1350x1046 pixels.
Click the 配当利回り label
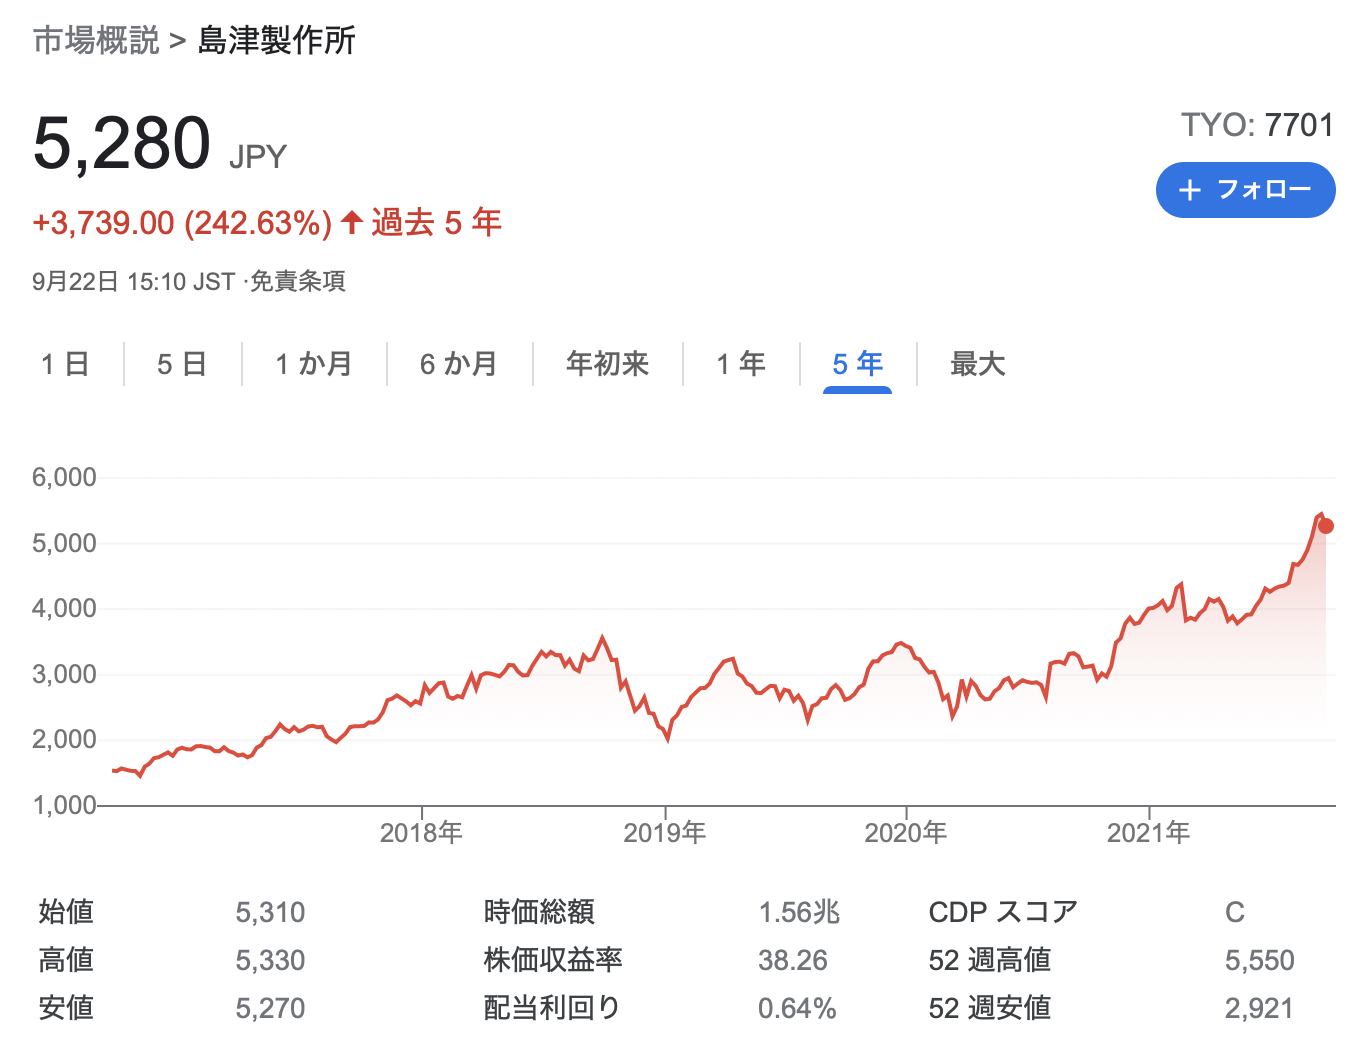point(552,1008)
